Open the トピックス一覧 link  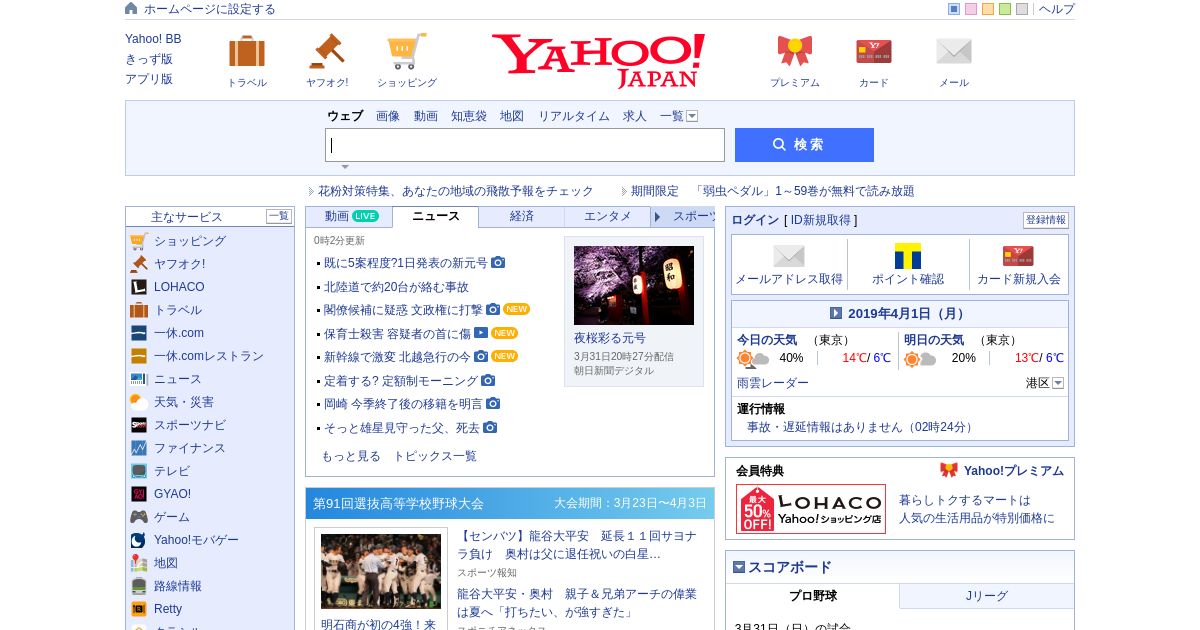click(x=435, y=456)
